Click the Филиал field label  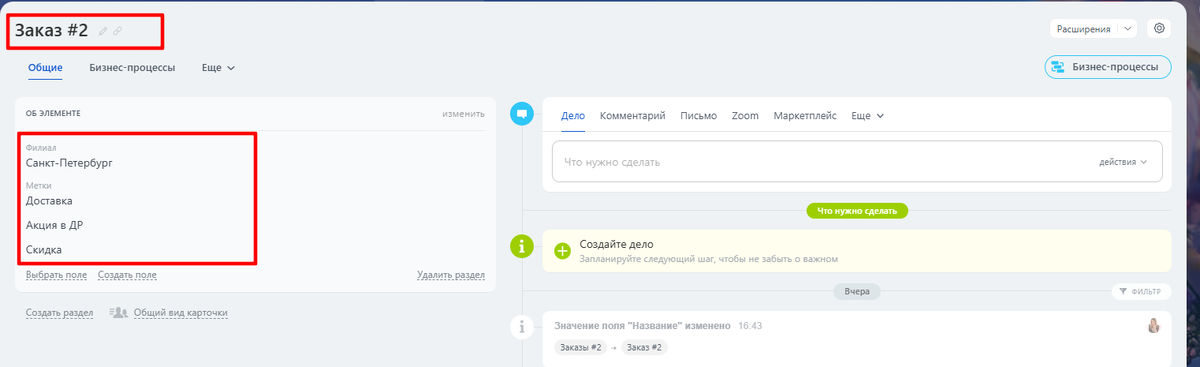[x=41, y=147]
